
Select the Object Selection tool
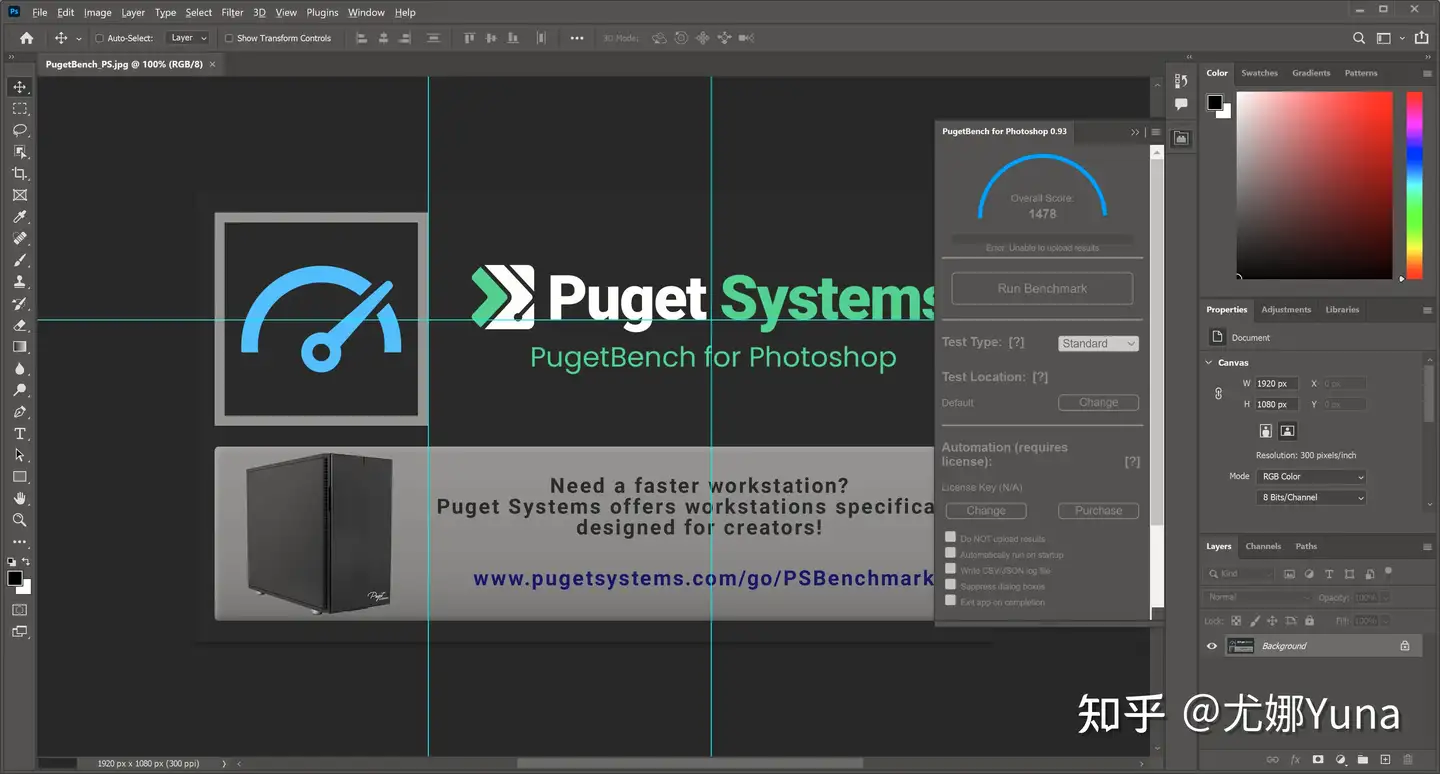[x=19, y=152]
